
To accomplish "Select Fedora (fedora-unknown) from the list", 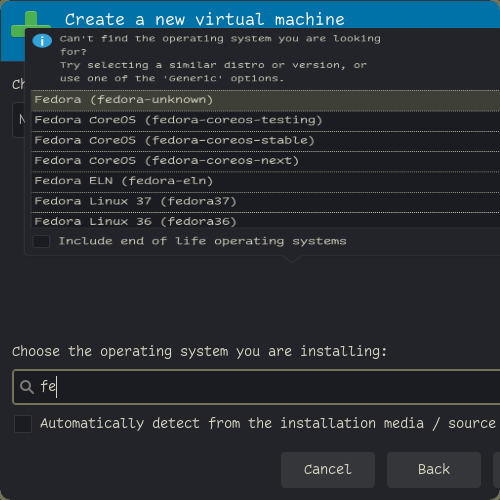I will 266,100.
